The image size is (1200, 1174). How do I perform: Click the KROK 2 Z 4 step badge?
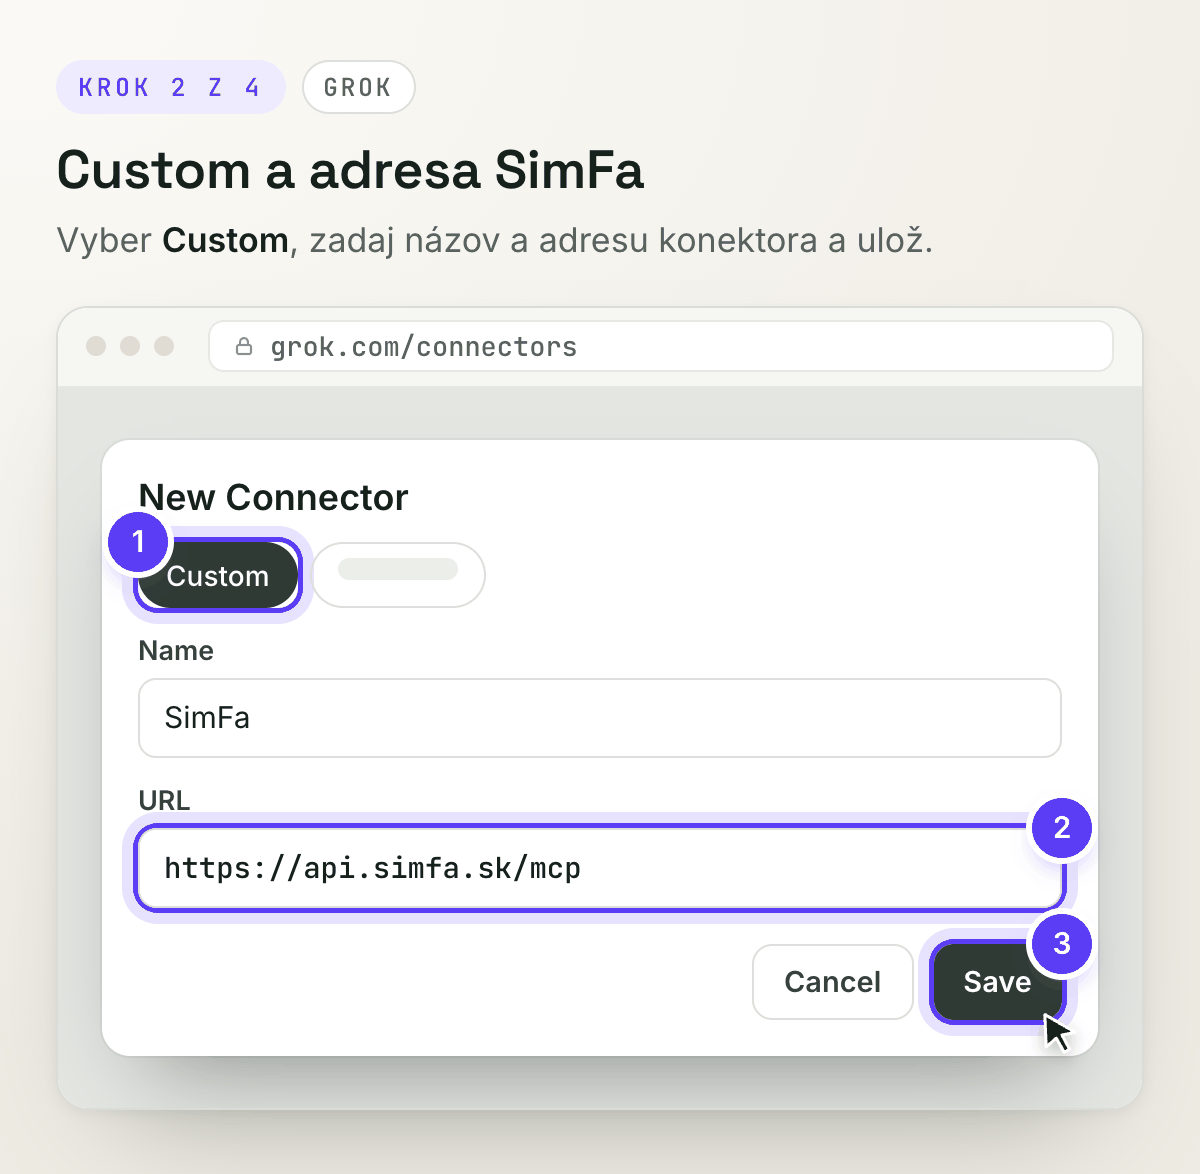click(171, 87)
